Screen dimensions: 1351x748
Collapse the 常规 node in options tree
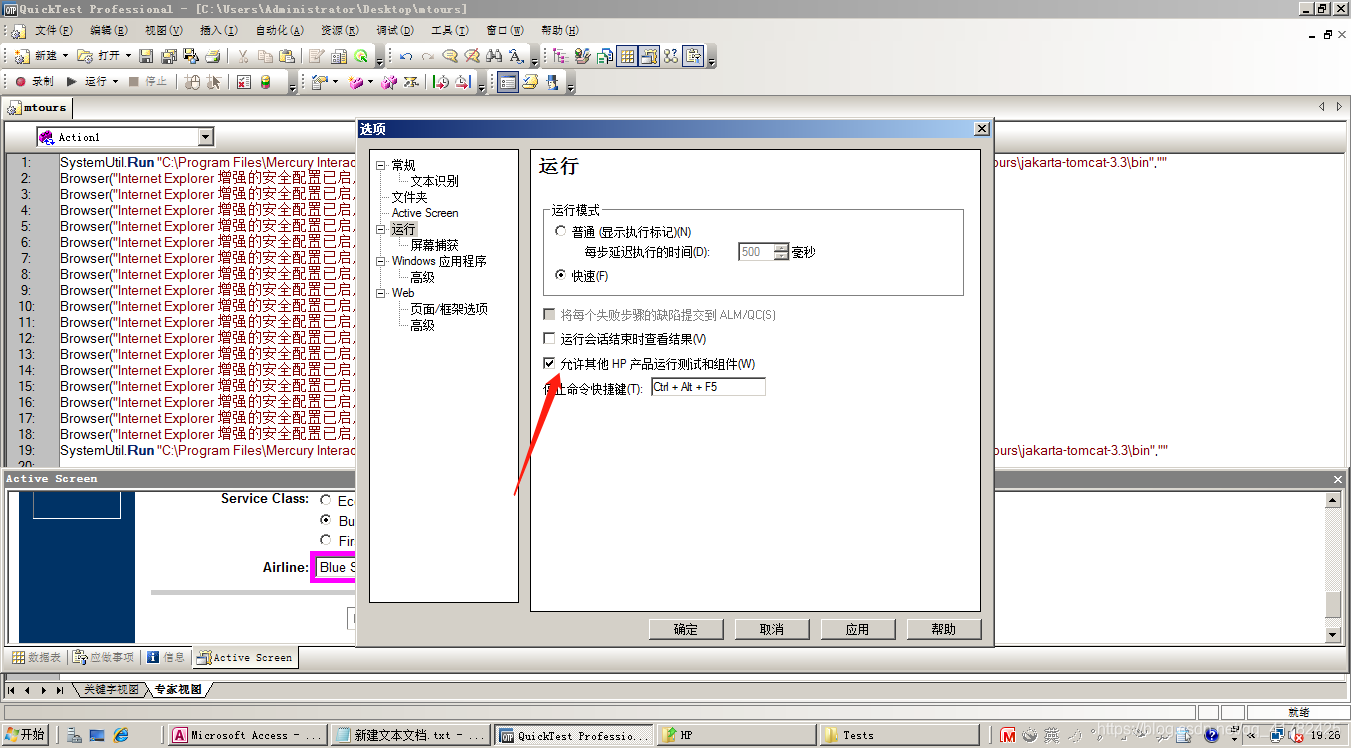[x=380, y=165]
